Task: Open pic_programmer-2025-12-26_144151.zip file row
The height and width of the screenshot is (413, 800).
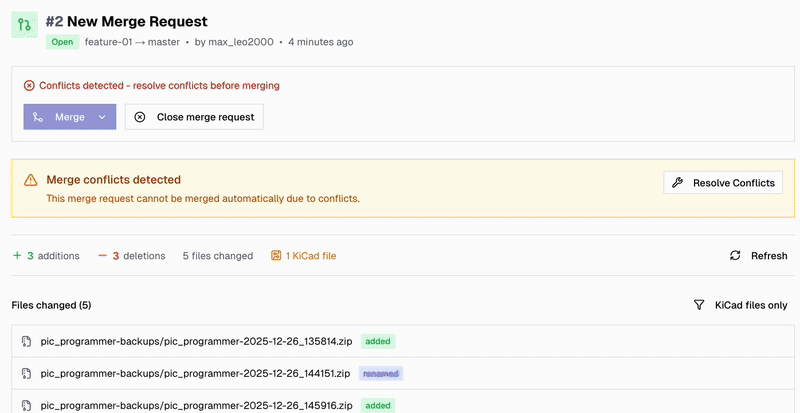Action: click(403, 373)
